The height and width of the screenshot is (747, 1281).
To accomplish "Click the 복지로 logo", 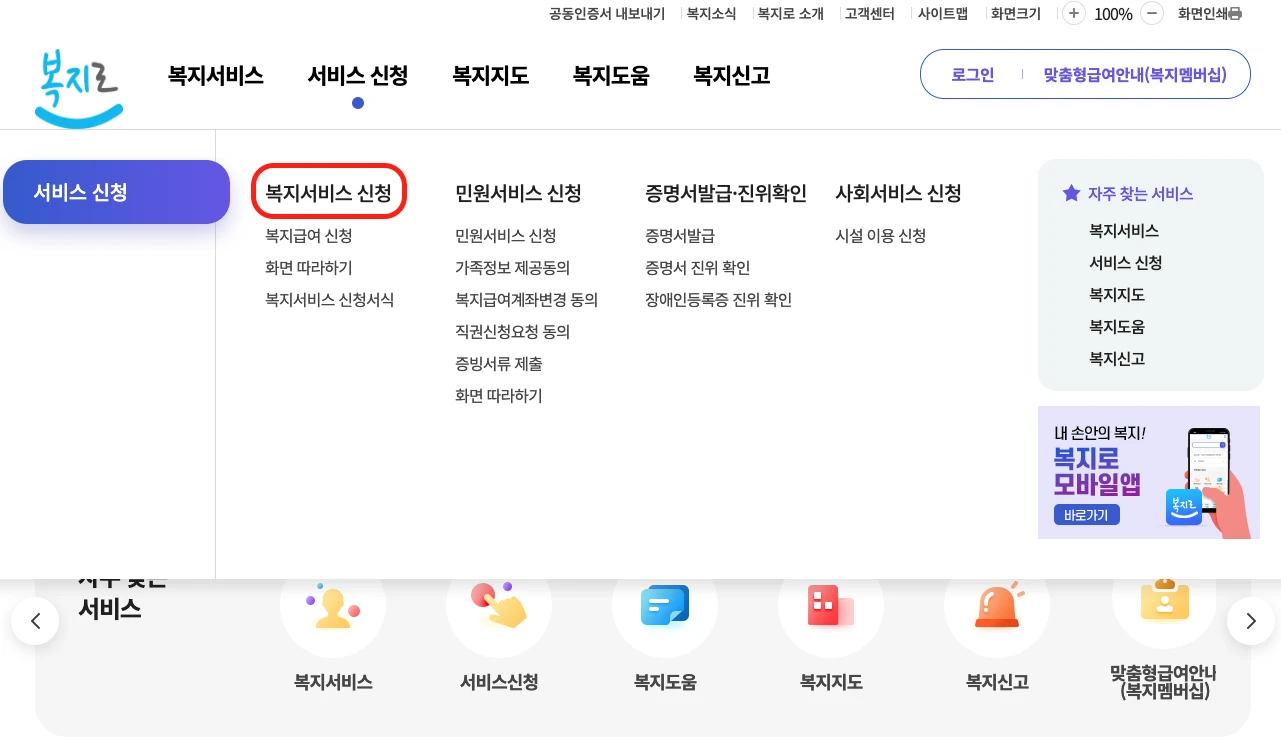I will 78,87.
